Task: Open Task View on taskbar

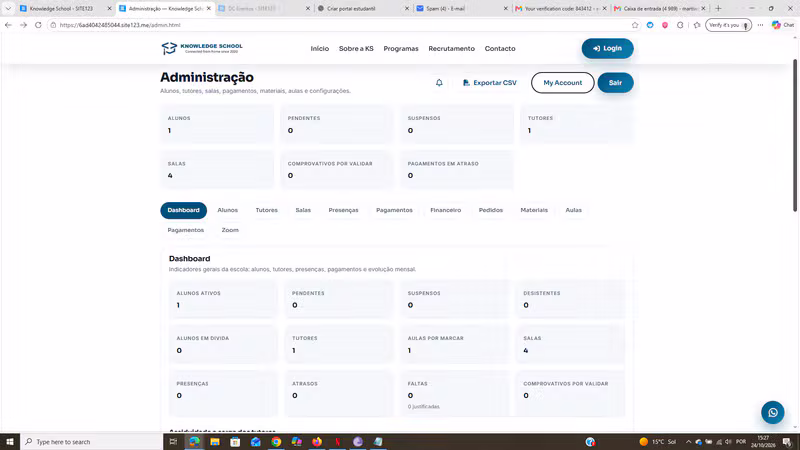Action: point(173,442)
